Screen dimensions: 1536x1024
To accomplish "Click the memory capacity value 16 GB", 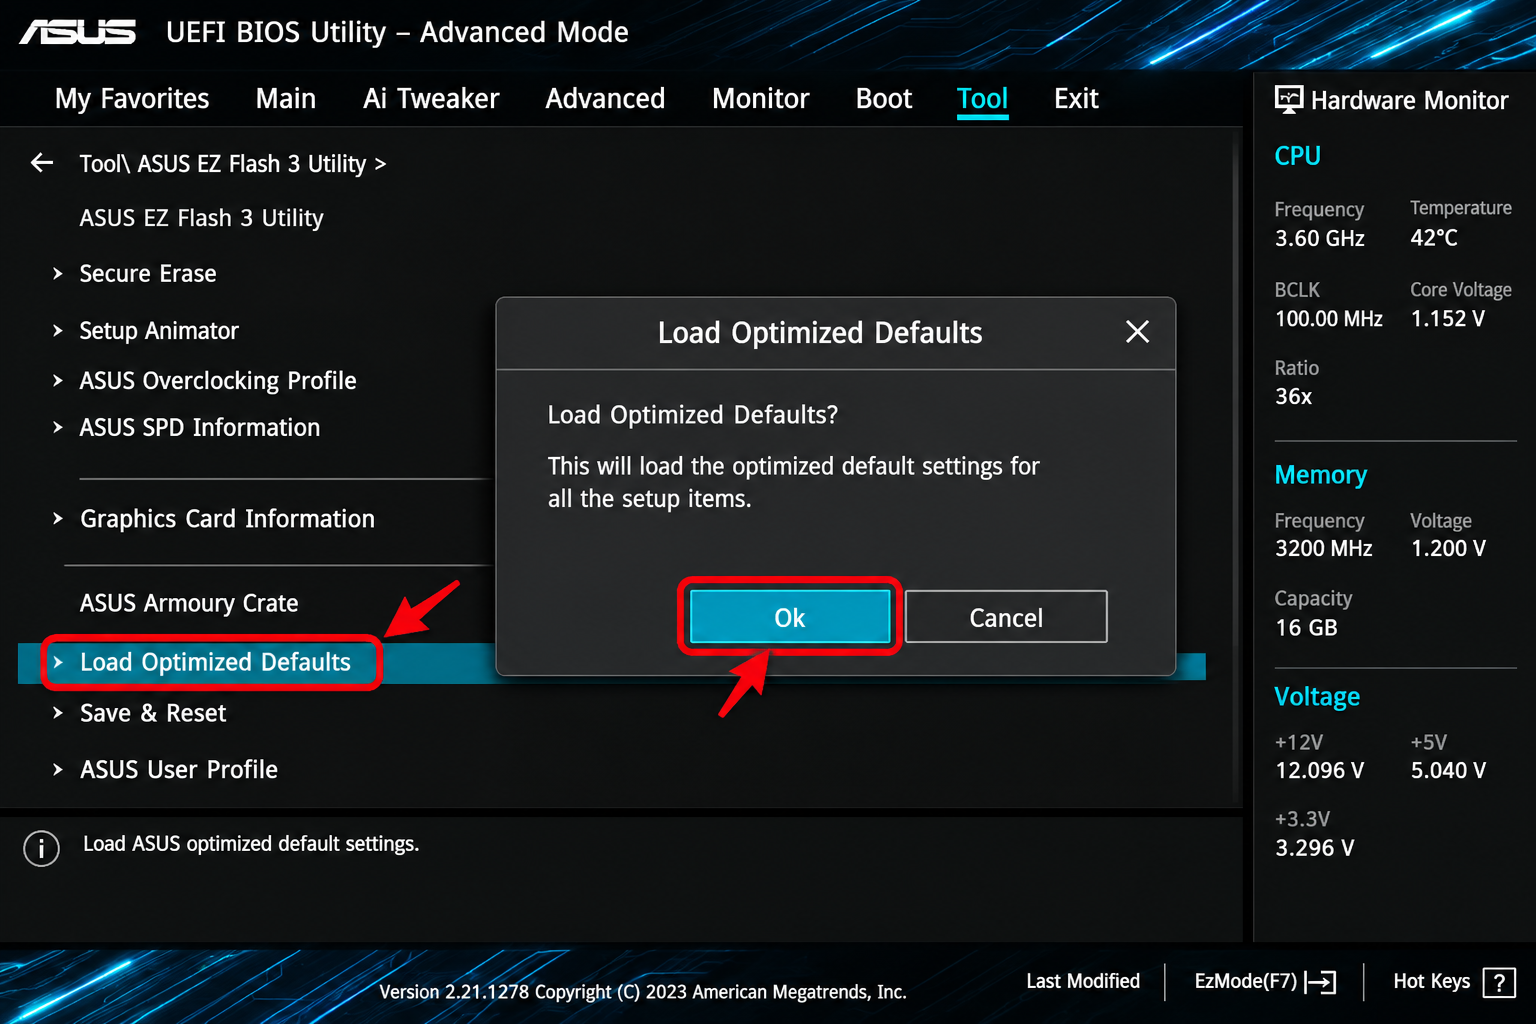I will [x=1306, y=628].
